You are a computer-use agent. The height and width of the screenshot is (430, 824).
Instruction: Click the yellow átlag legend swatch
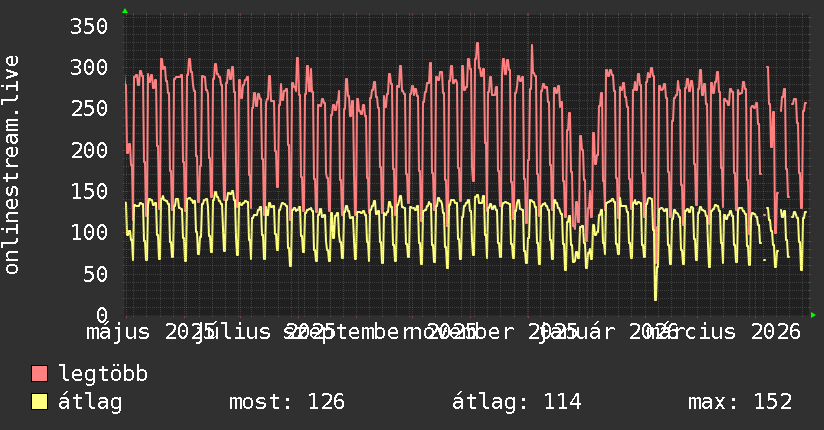coord(39,401)
